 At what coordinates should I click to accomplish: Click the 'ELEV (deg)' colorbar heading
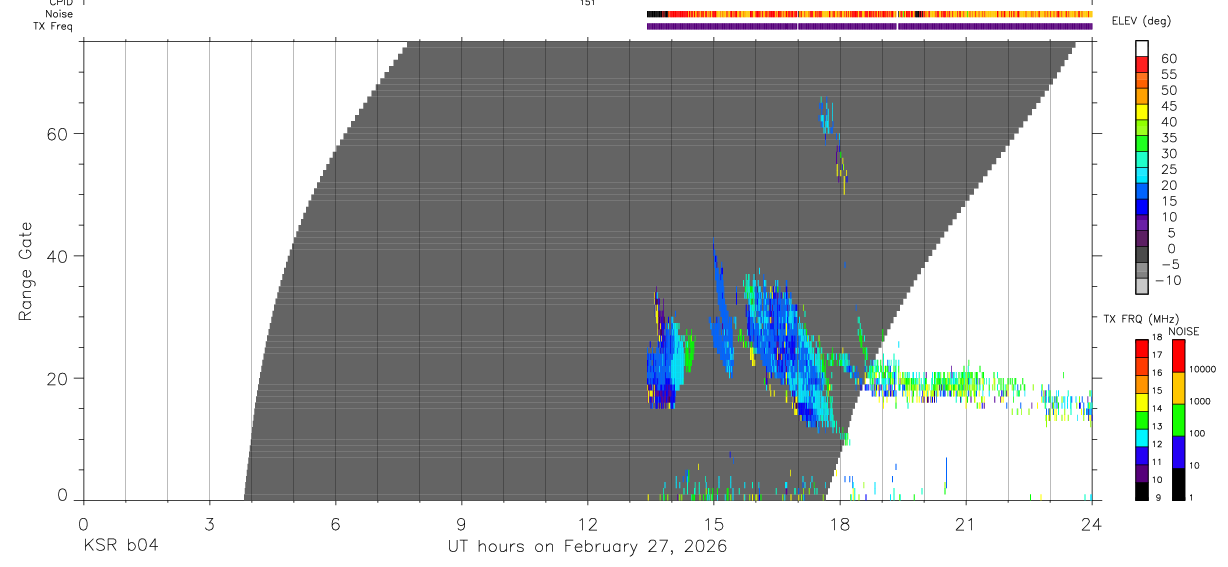(x=1141, y=21)
